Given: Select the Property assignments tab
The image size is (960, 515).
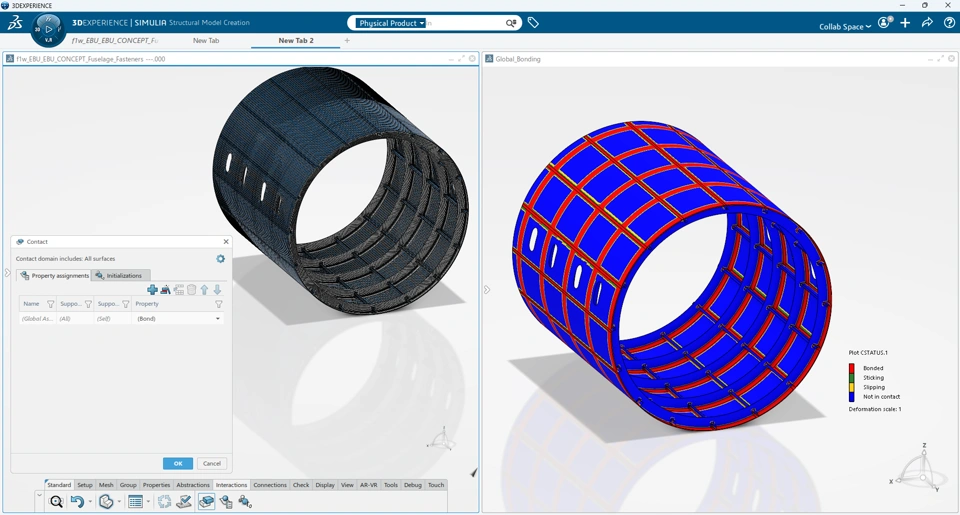Looking at the screenshot, I should coord(54,276).
